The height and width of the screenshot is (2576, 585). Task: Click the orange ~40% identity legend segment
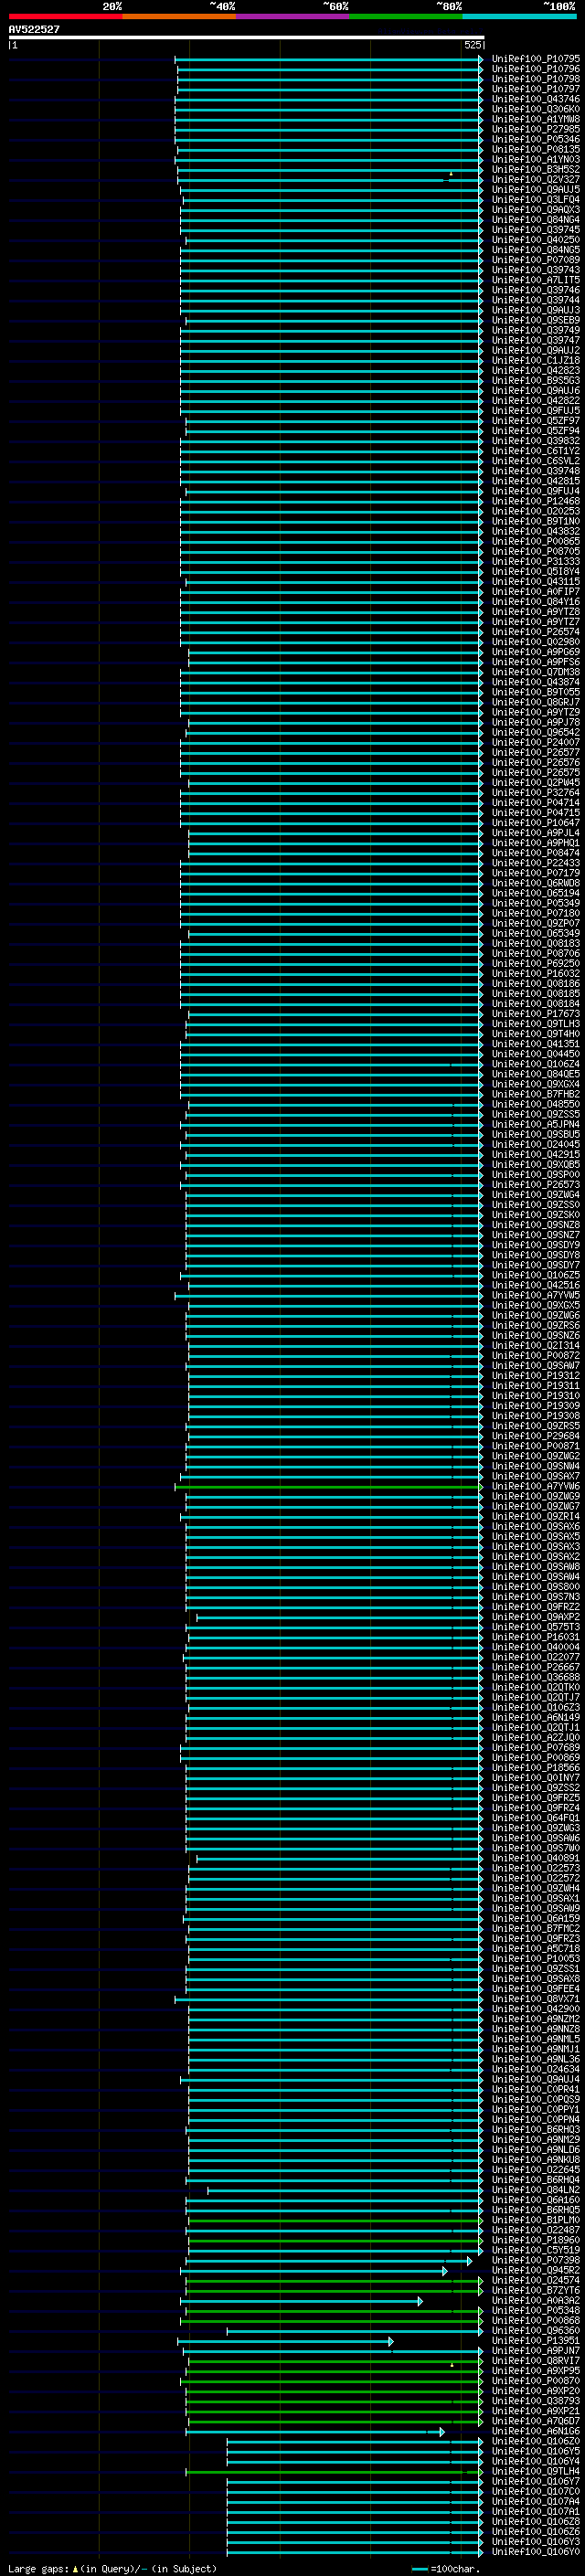point(179,16)
